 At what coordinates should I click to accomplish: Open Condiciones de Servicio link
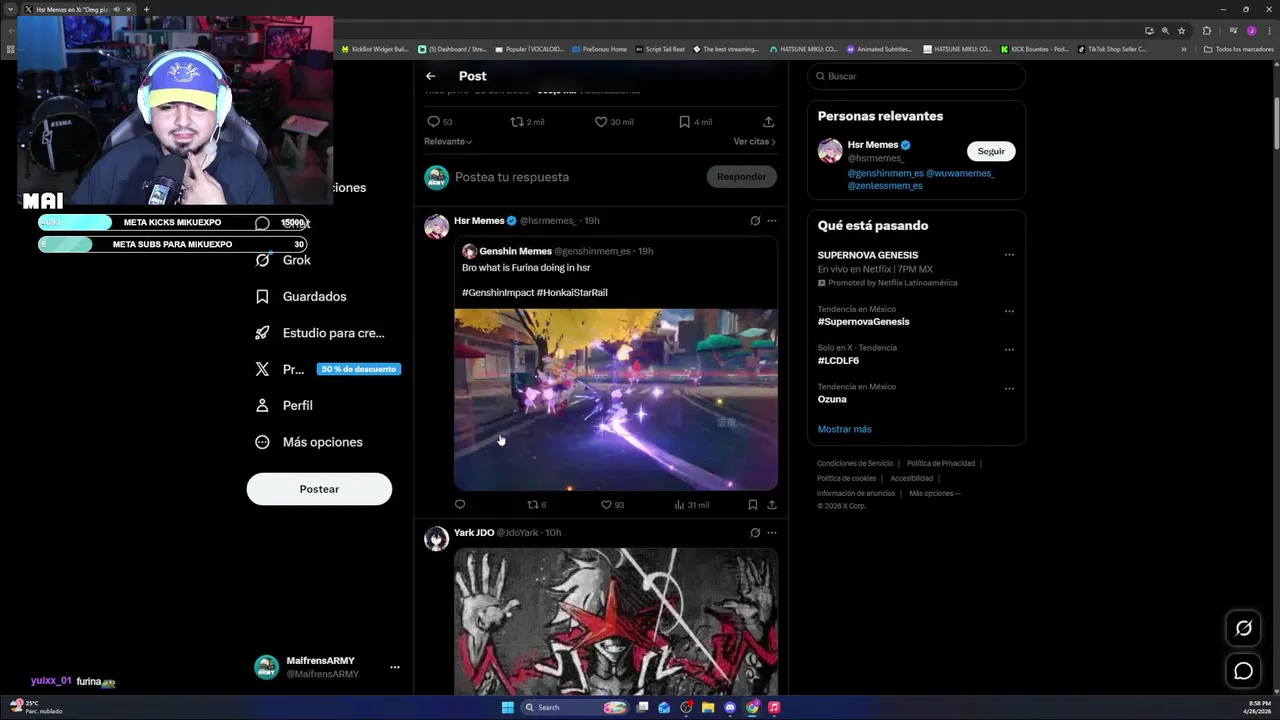855,464
